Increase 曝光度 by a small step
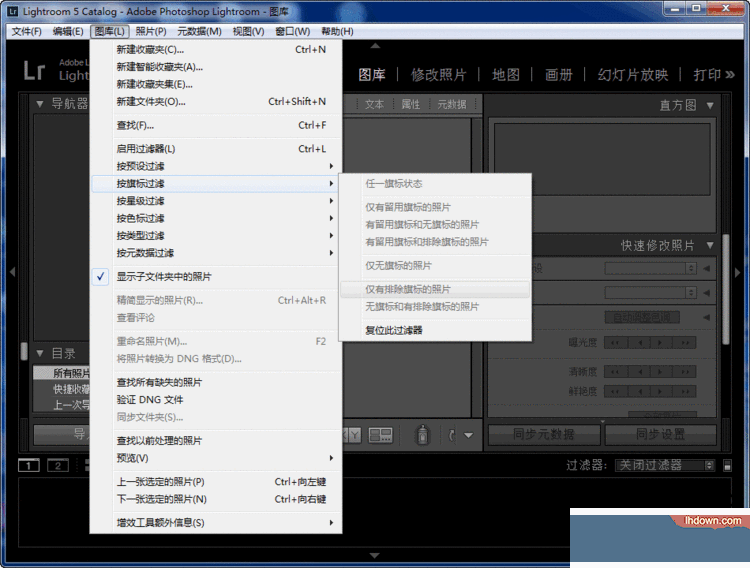The height and width of the screenshot is (568, 750). click(662, 343)
